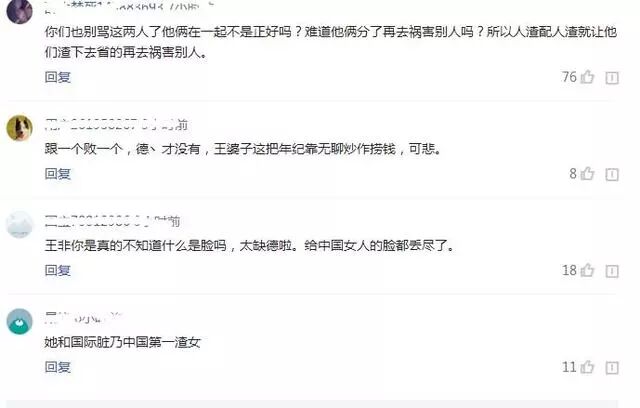Open the pale white avatar profile

[x=20, y=224]
